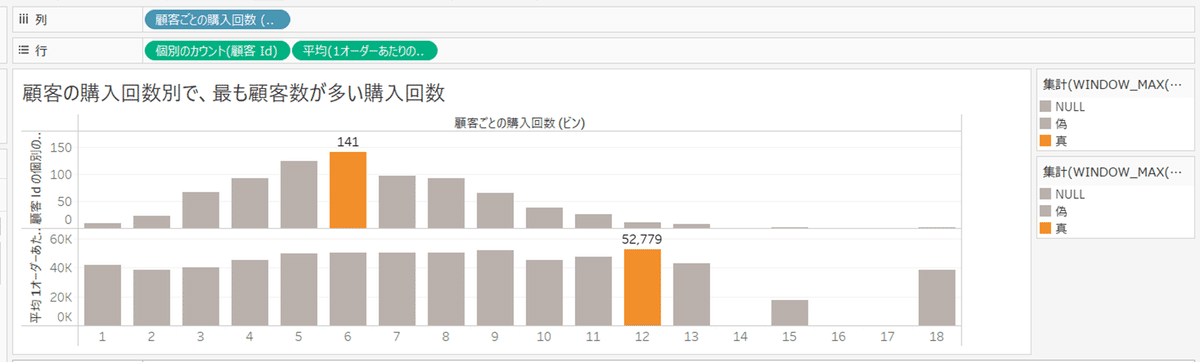The width and height of the screenshot is (1200, 362).
Task: Select bar for bin 18 in lower chart
Action: point(937,297)
